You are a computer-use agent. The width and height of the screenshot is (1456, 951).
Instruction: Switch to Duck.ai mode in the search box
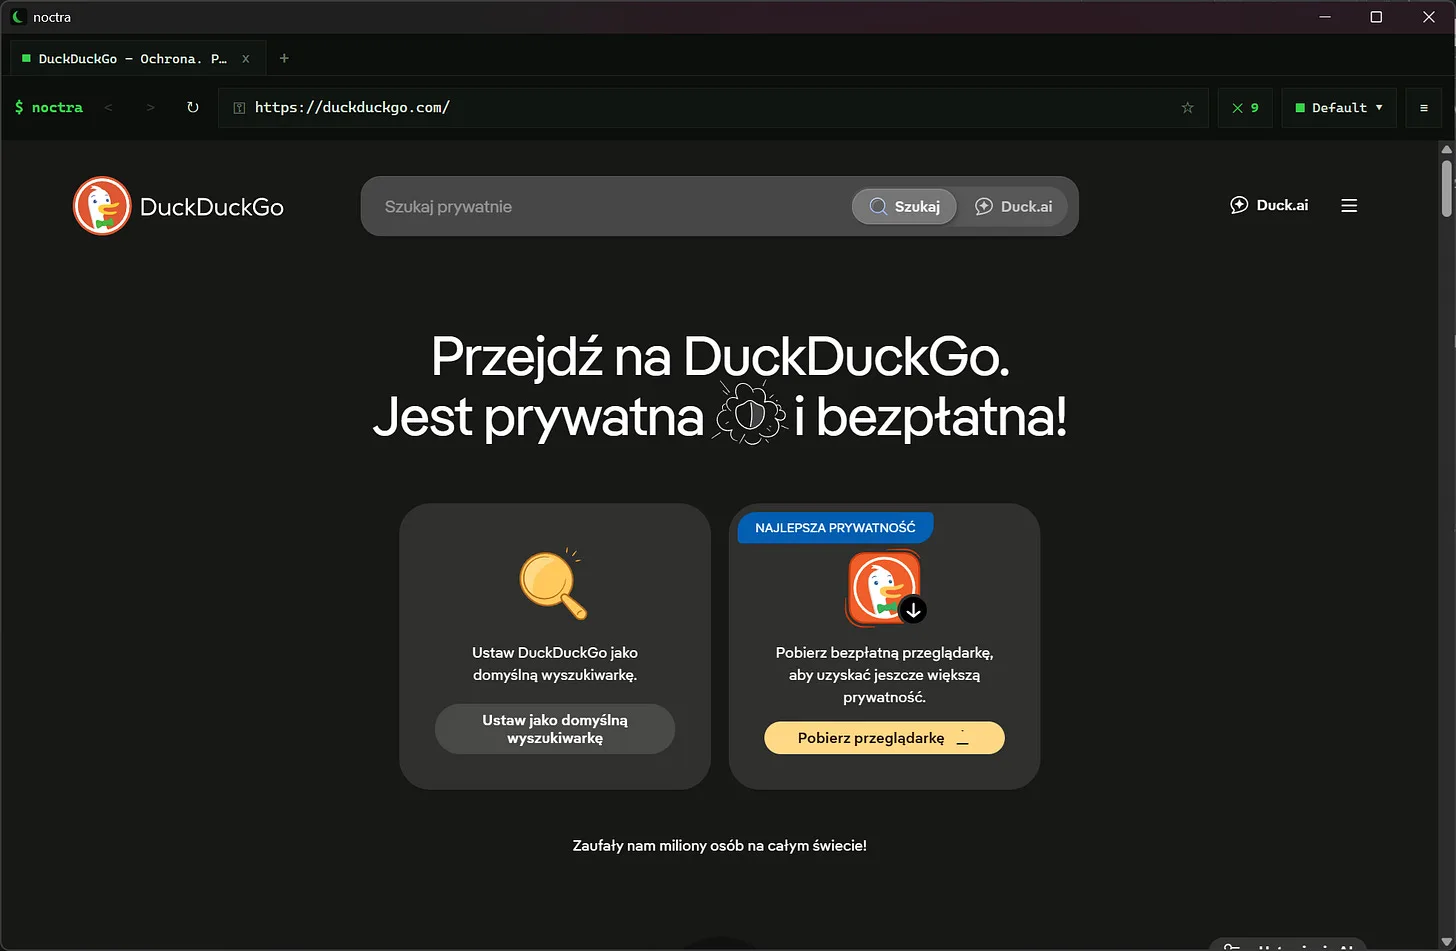coord(1013,207)
